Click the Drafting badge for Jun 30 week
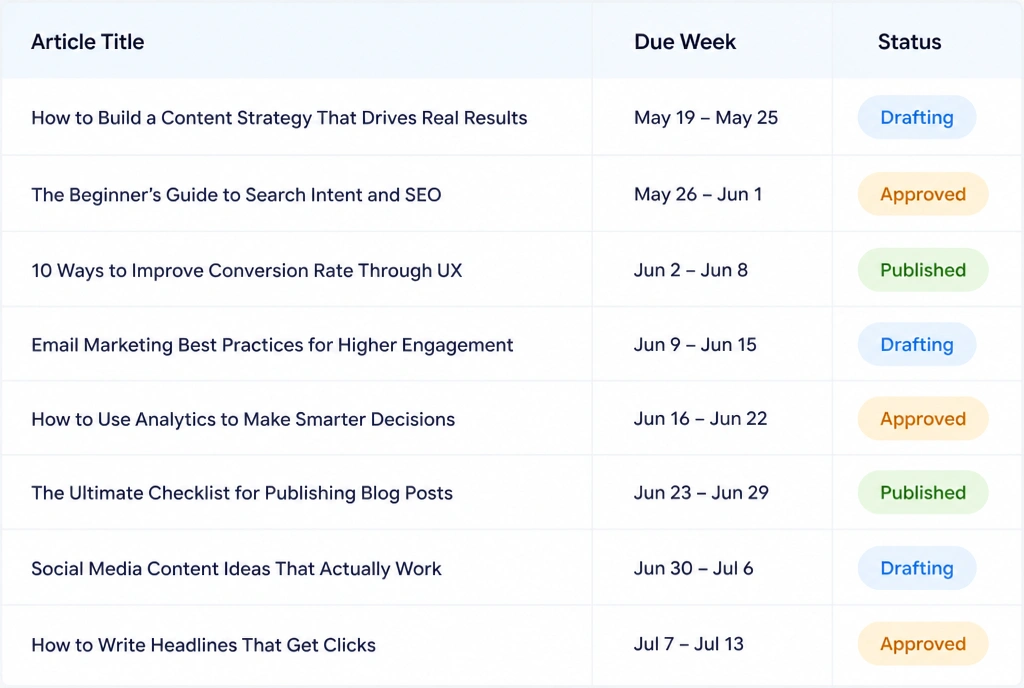 [916, 568]
